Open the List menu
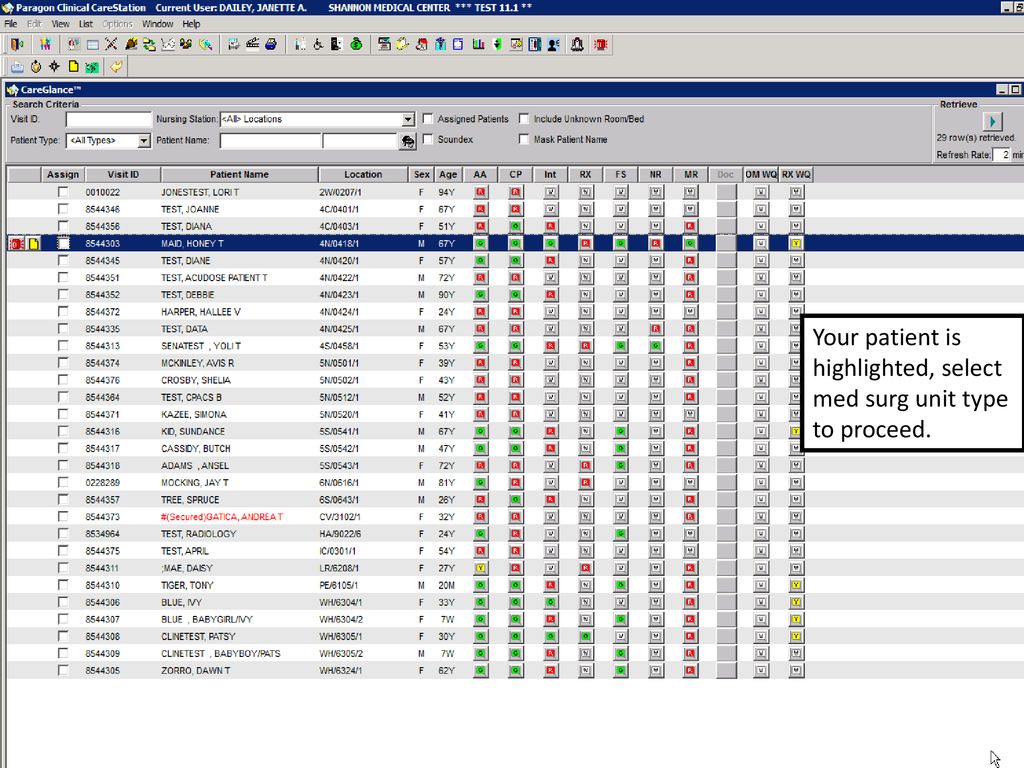1024x768 pixels. click(x=86, y=24)
